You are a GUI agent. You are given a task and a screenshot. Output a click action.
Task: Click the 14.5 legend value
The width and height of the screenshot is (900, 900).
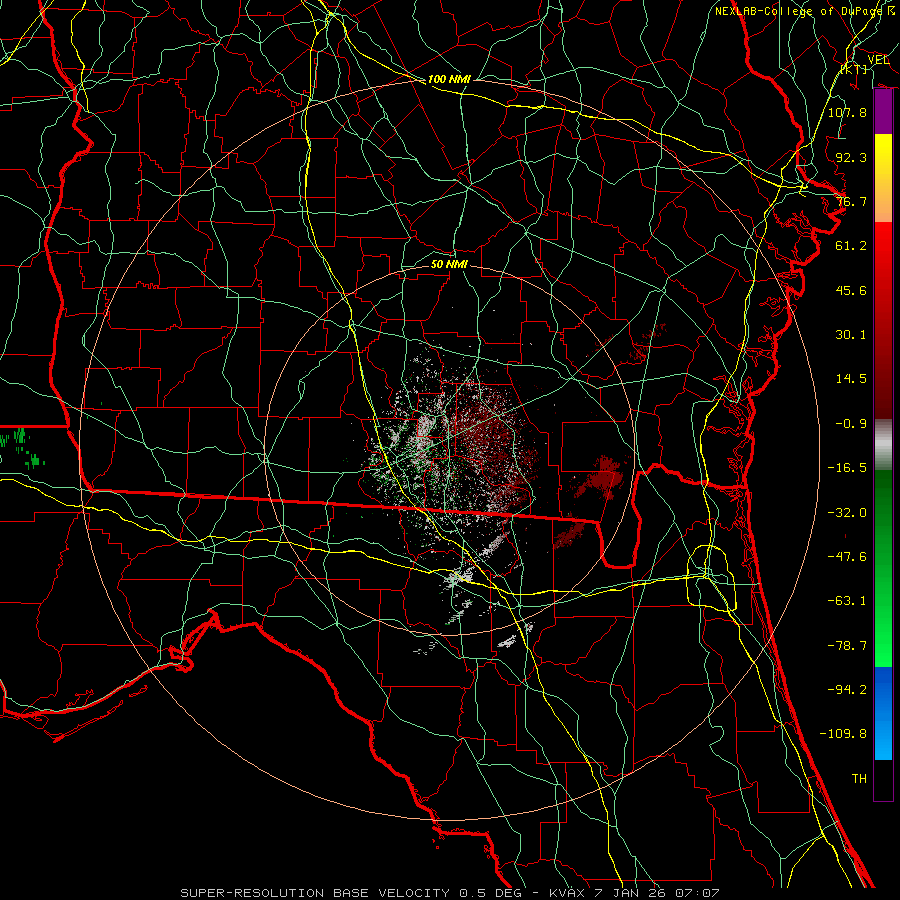coord(851,379)
